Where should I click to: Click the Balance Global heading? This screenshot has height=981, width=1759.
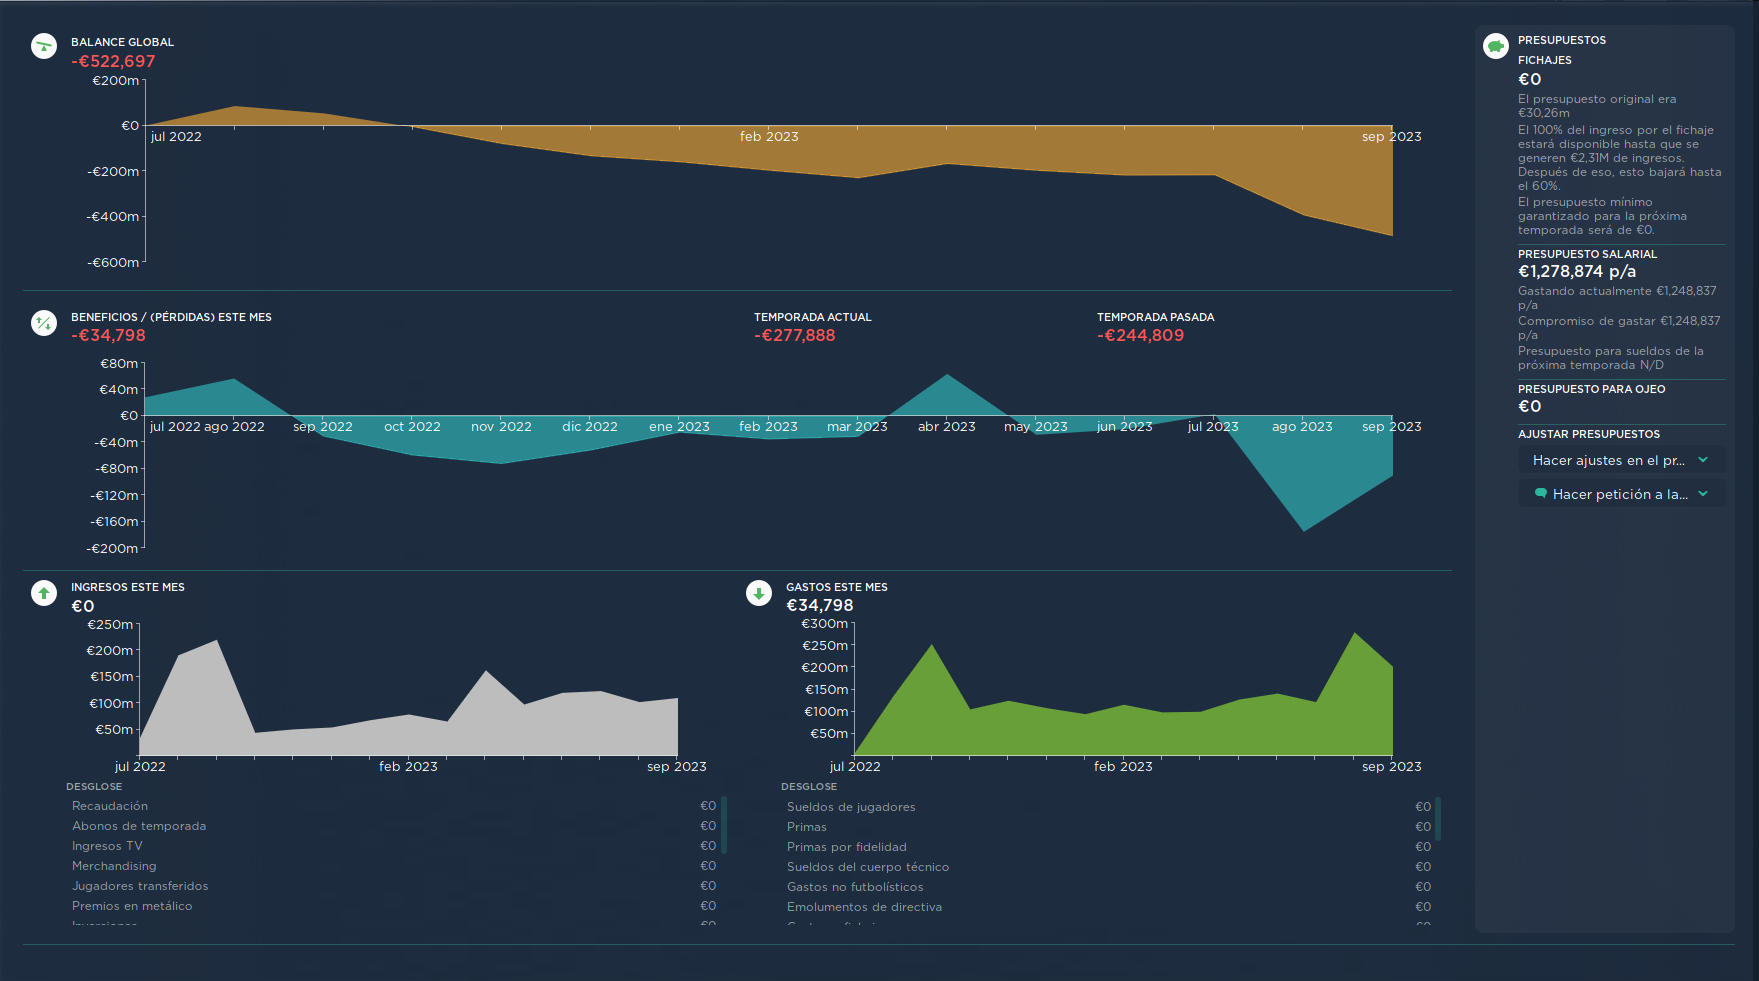[122, 42]
